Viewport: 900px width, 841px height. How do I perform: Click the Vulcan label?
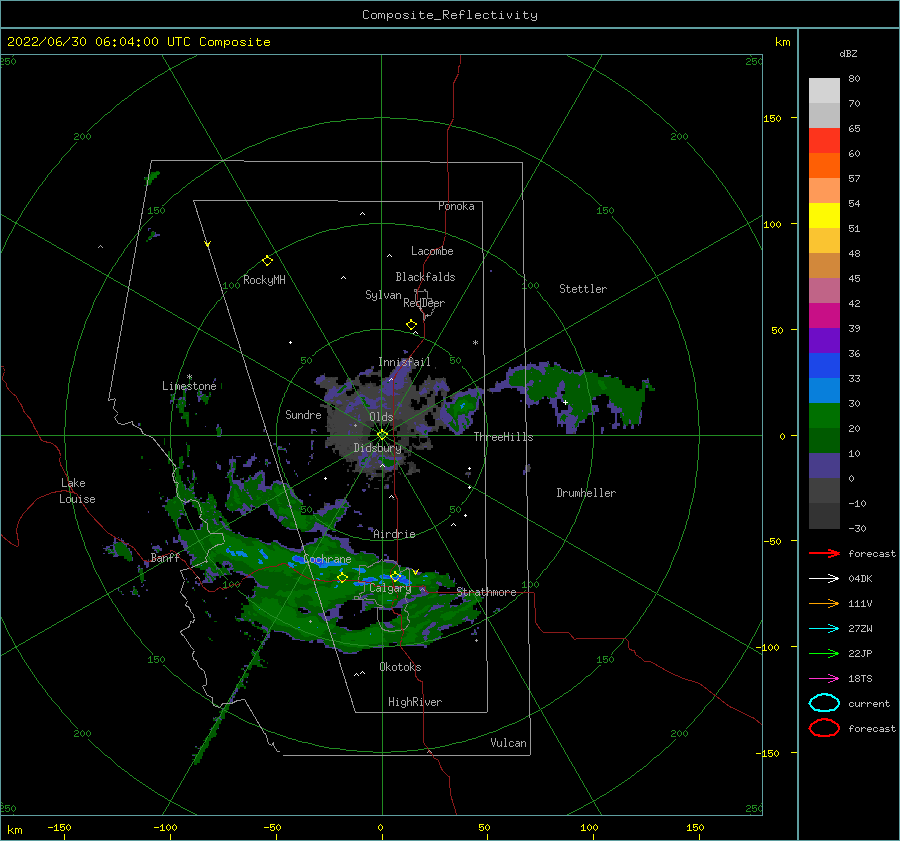click(509, 743)
